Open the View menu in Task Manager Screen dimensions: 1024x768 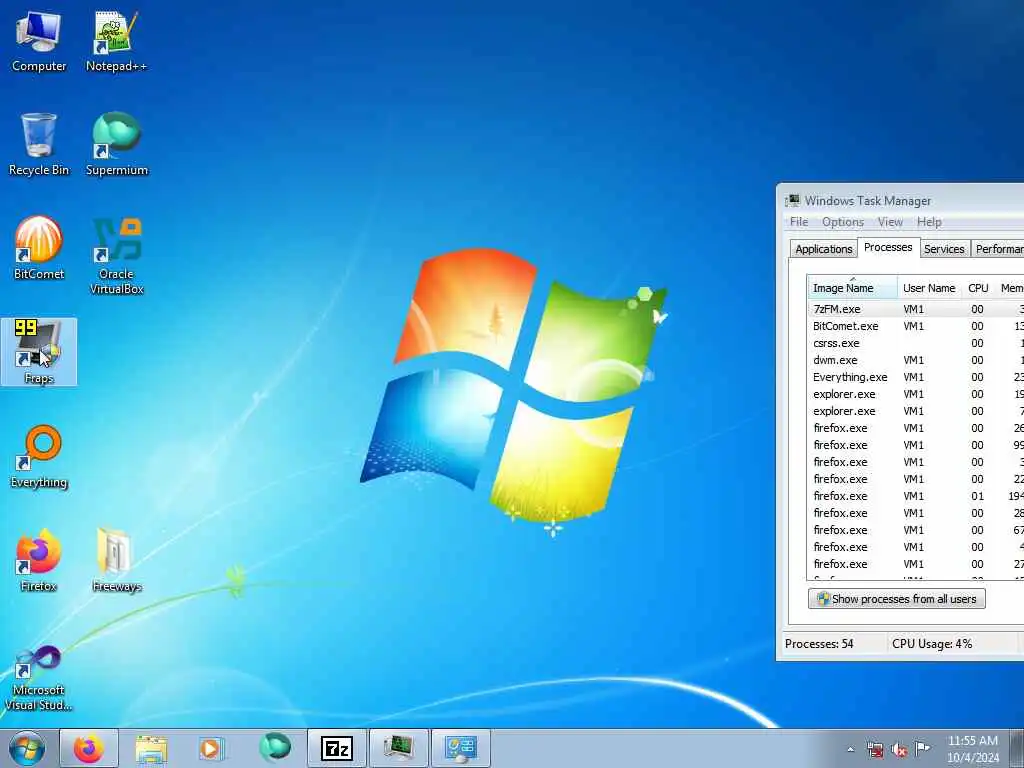point(890,222)
